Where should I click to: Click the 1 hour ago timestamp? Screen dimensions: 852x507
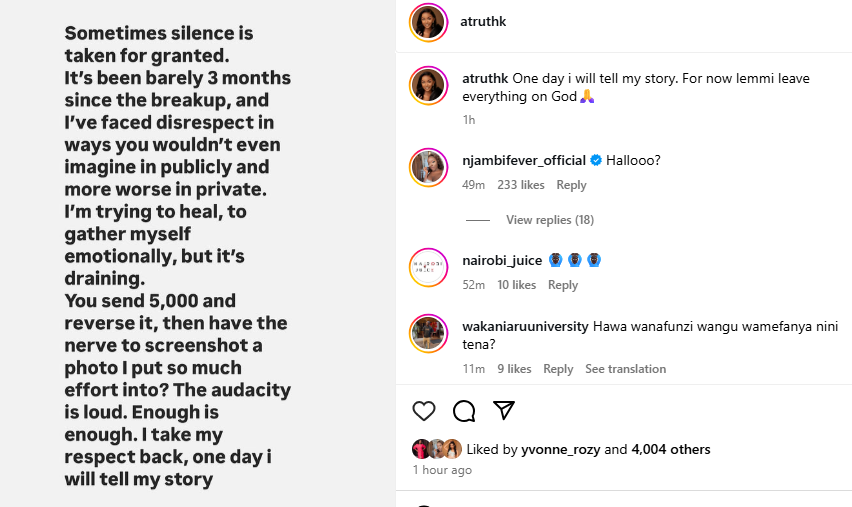442,470
